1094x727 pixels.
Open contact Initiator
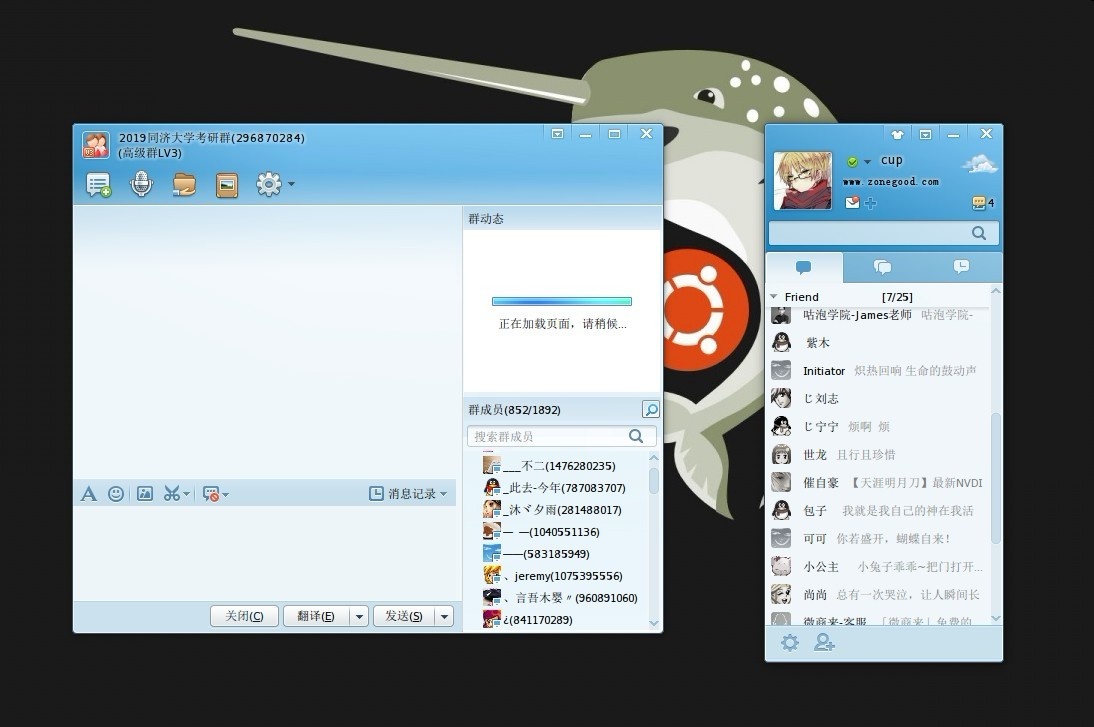pos(878,370)
